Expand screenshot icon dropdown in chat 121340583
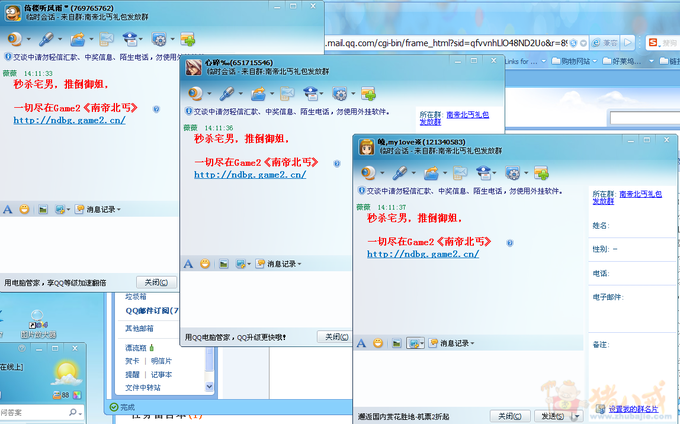Image resolution: width=680 pixels, height=424 pixels. (422, 343)
